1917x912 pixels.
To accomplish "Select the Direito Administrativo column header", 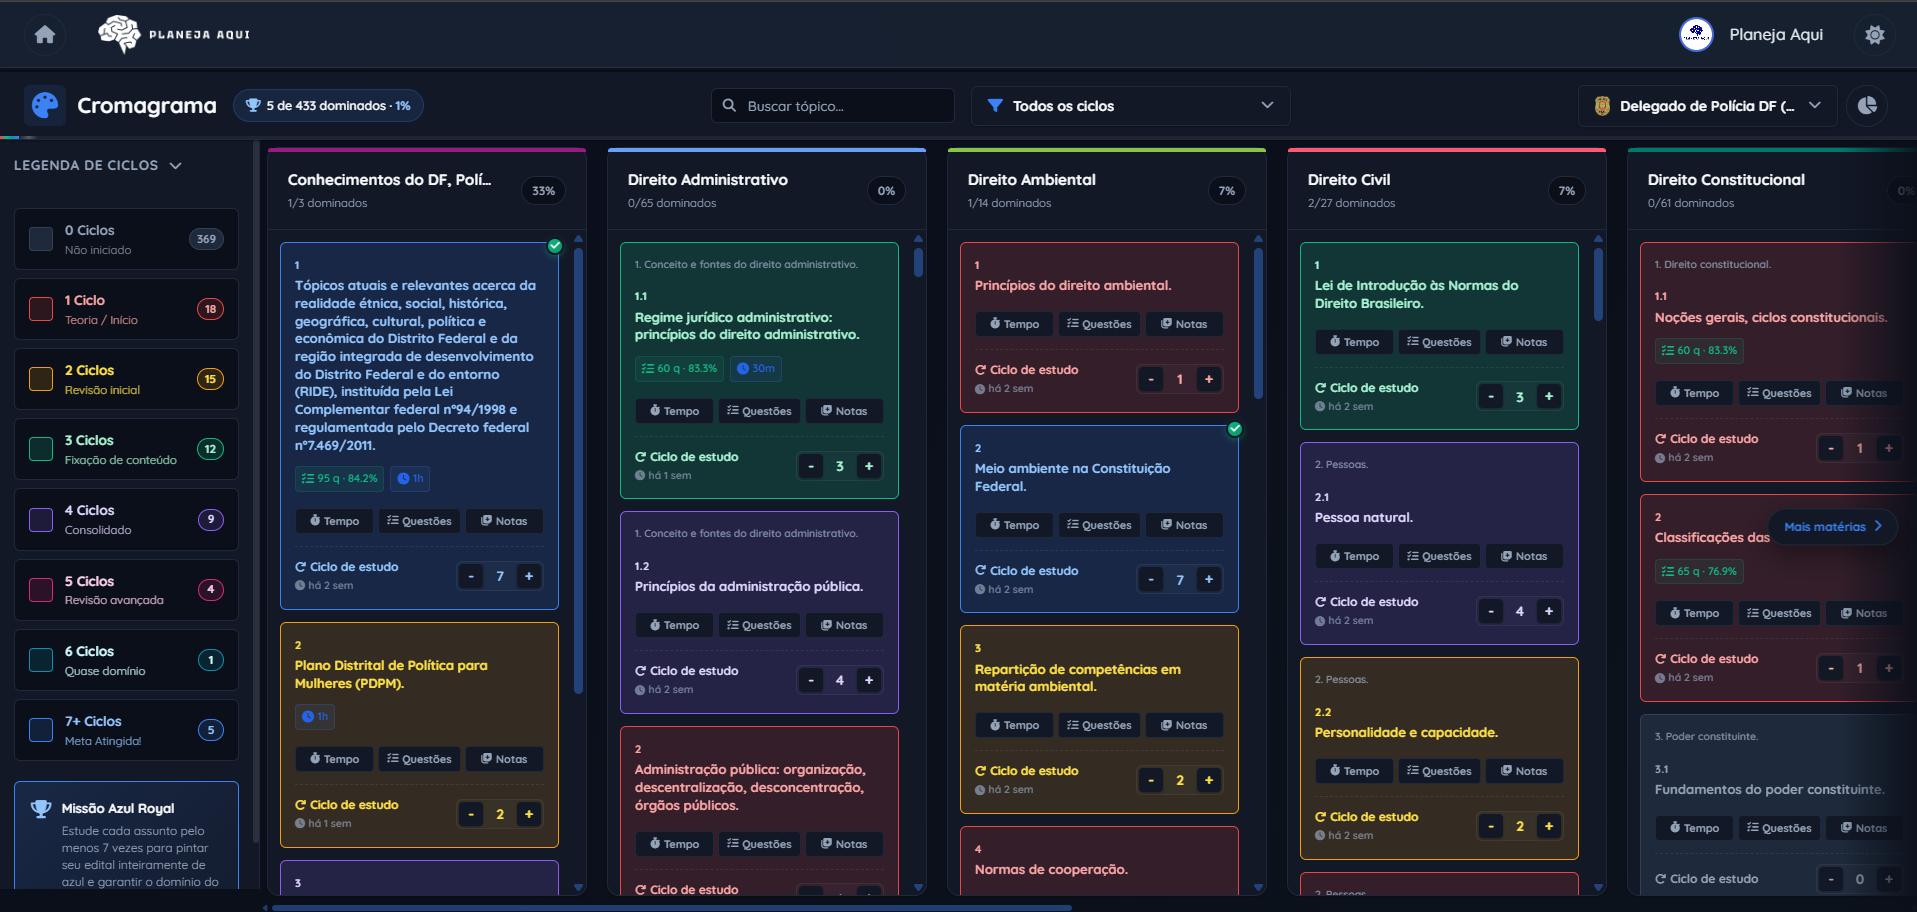I will point(767,190).
